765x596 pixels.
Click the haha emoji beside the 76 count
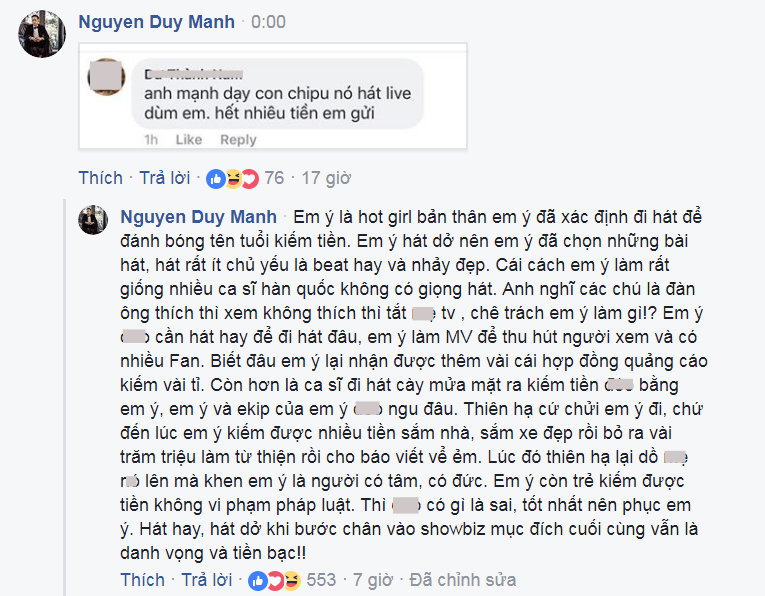point(232,179)
